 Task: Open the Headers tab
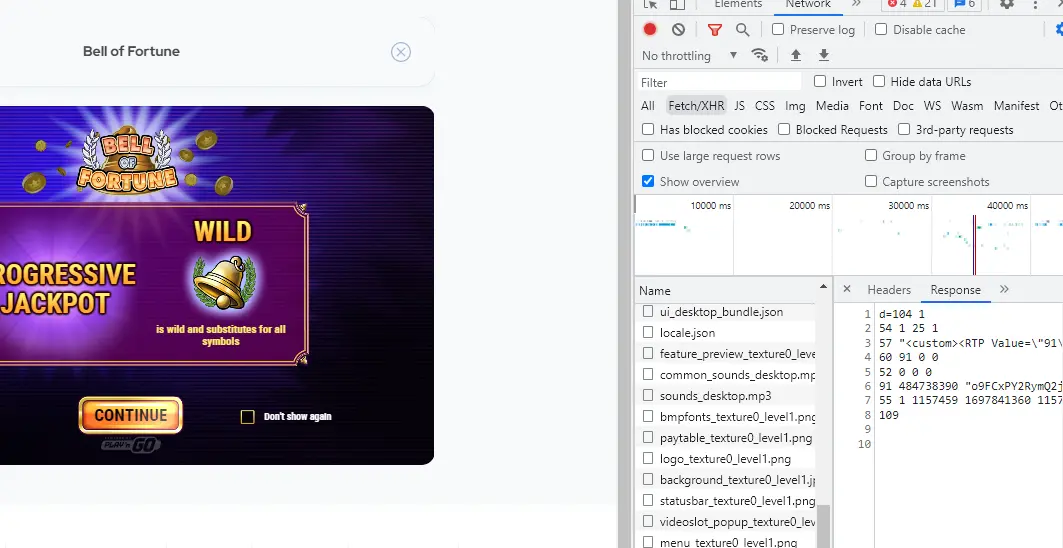[x=889, y=290]
